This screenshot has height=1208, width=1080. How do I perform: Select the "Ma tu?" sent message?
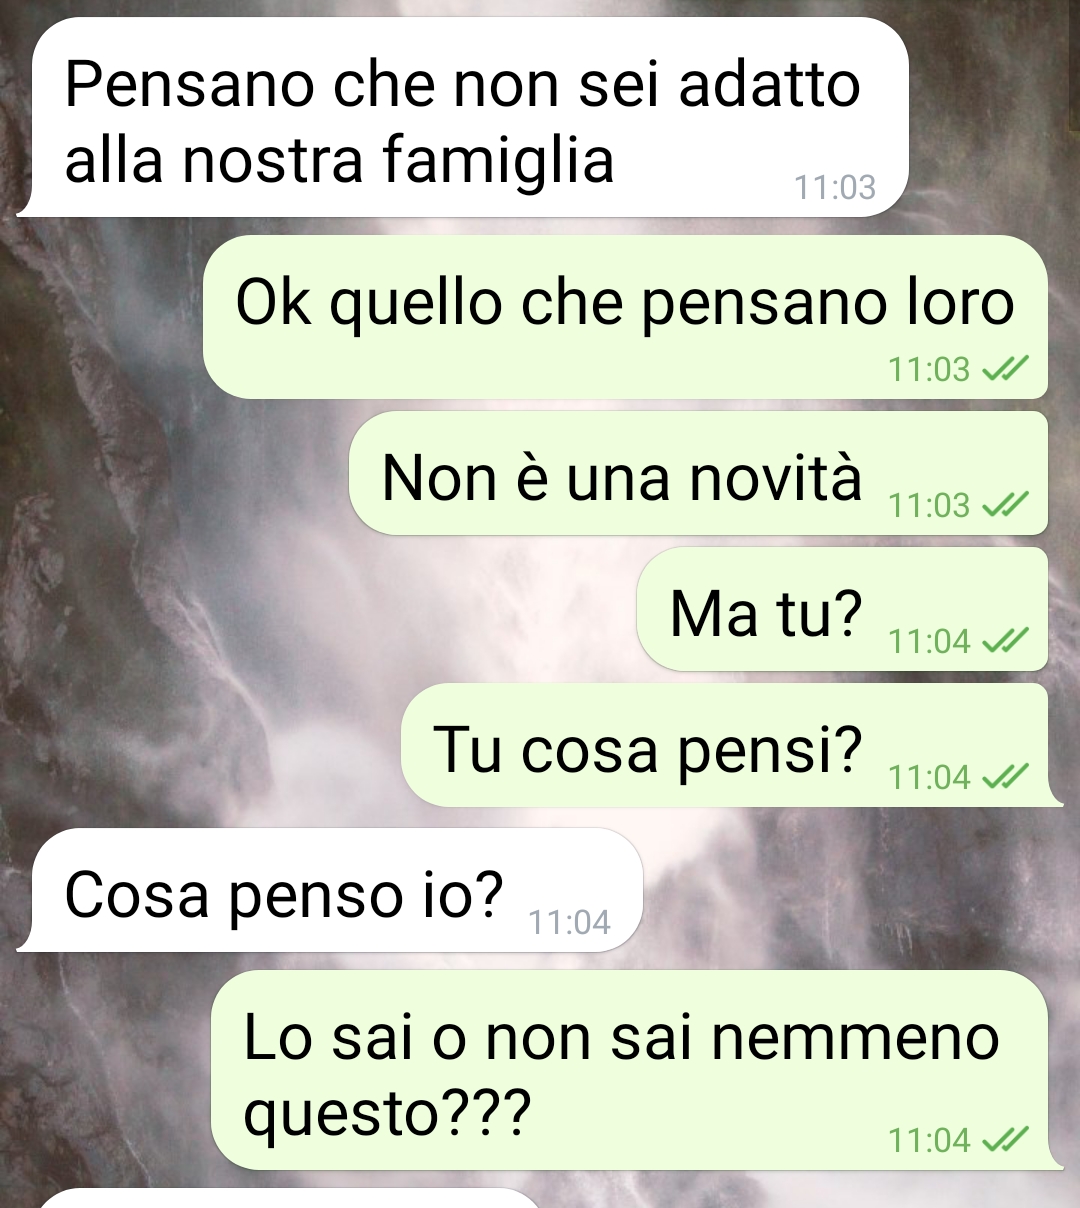tap(842, 609)
